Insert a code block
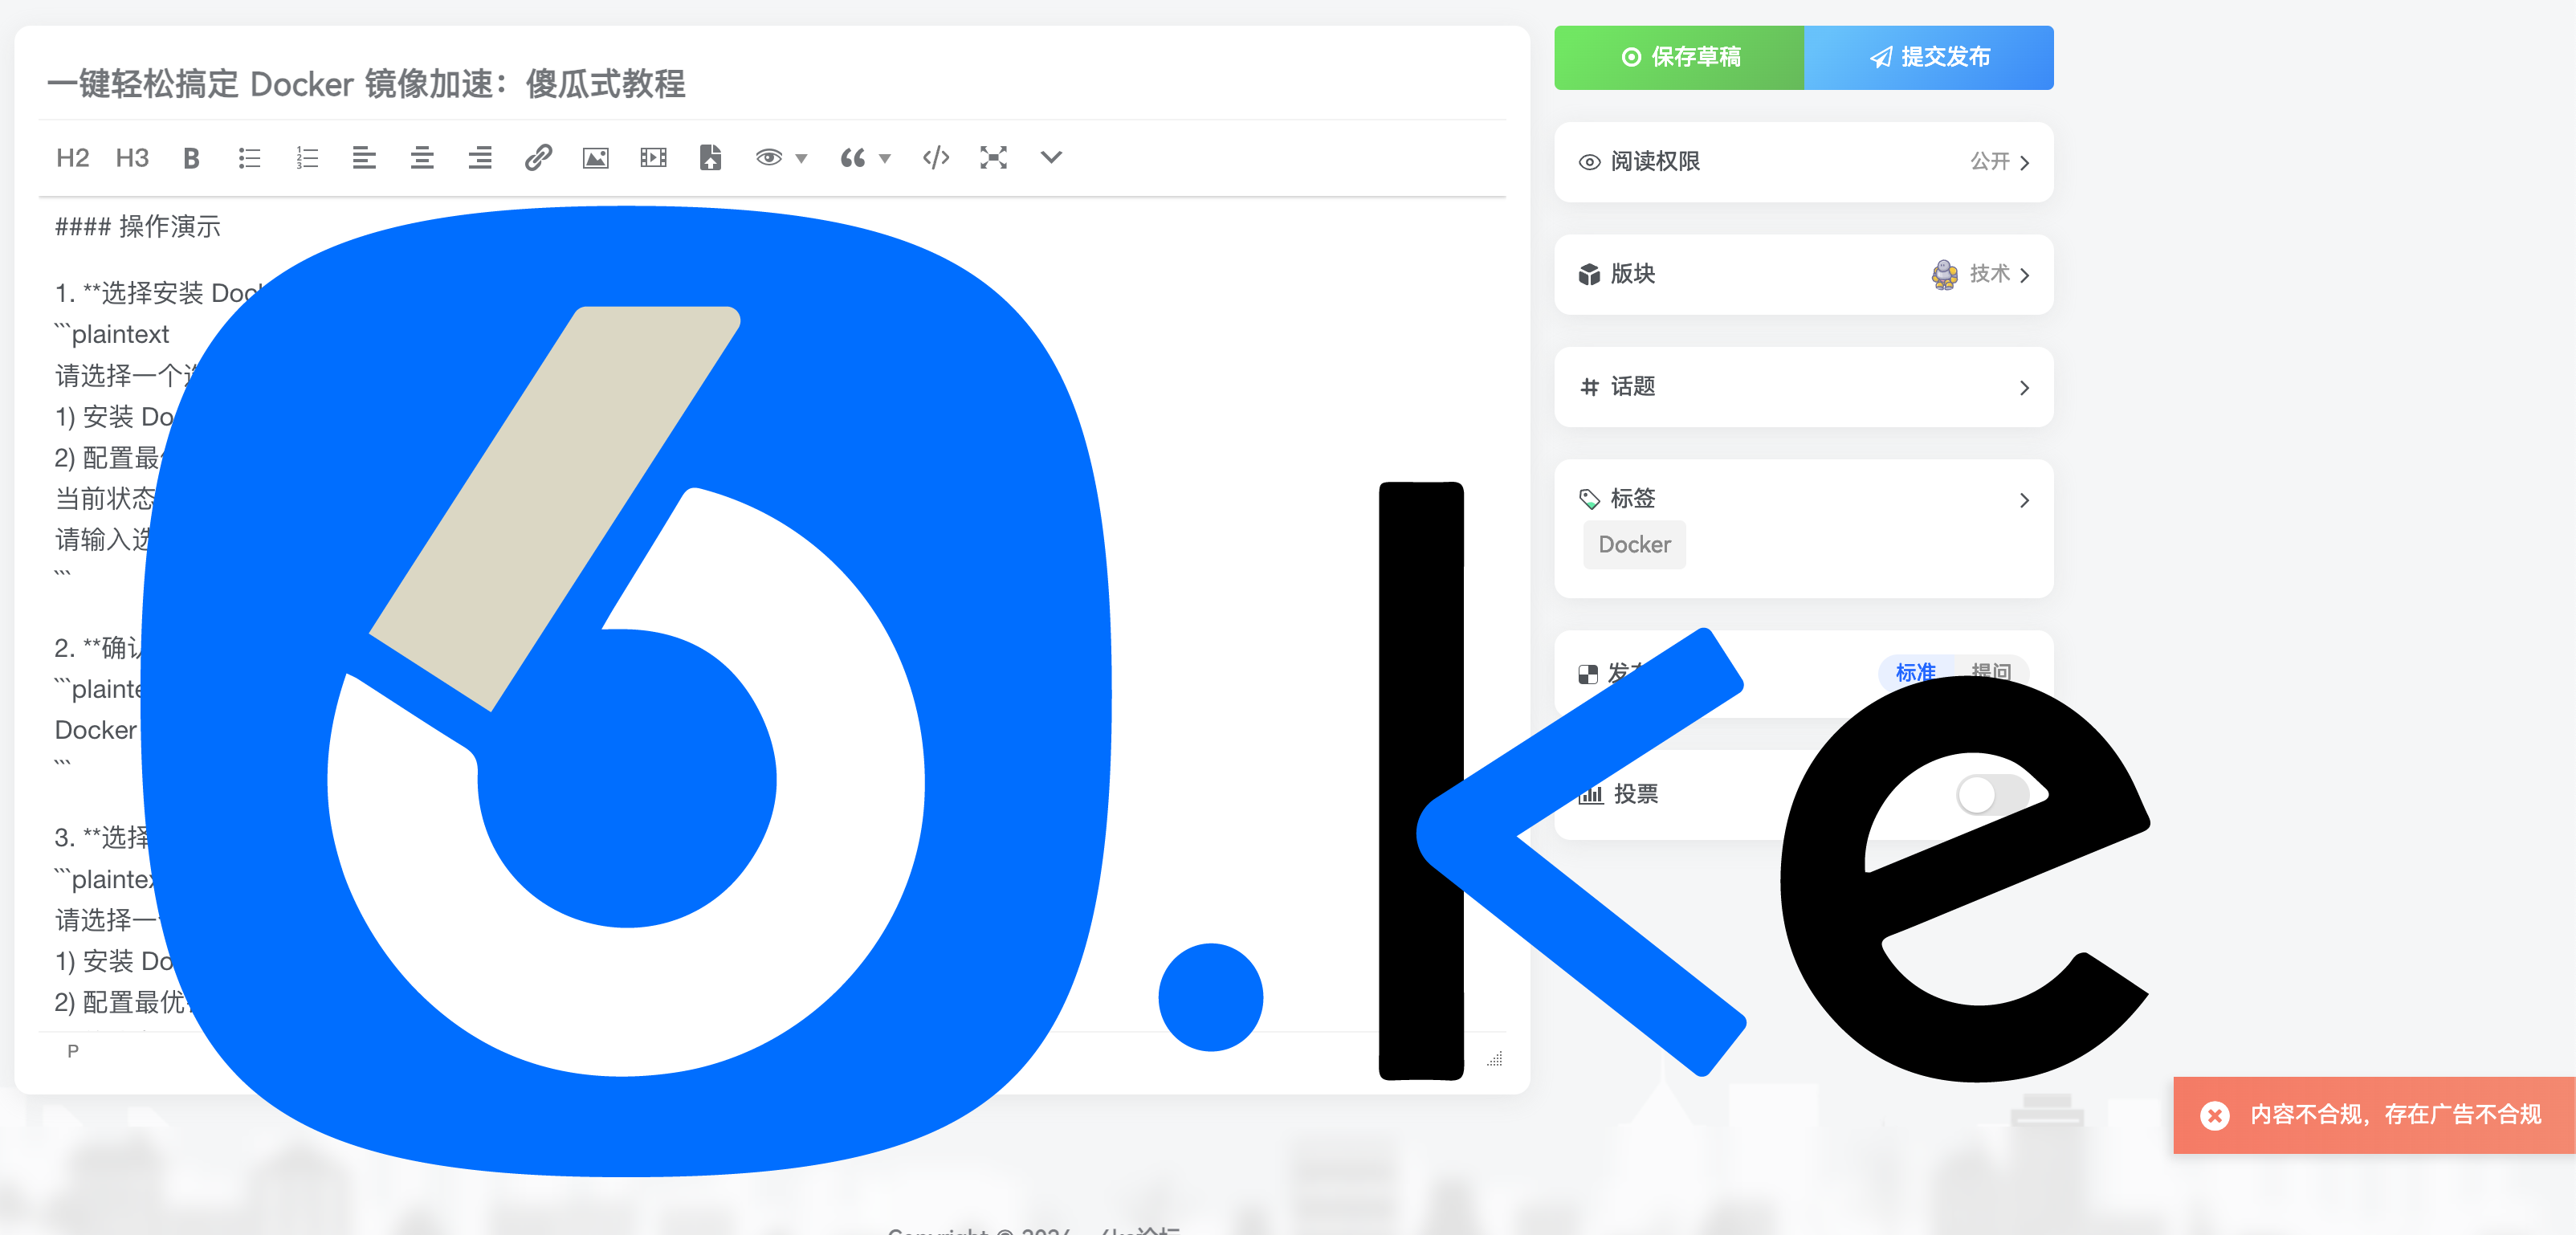The height and width of the screenshot is (1235, 2576). point(935,157)
